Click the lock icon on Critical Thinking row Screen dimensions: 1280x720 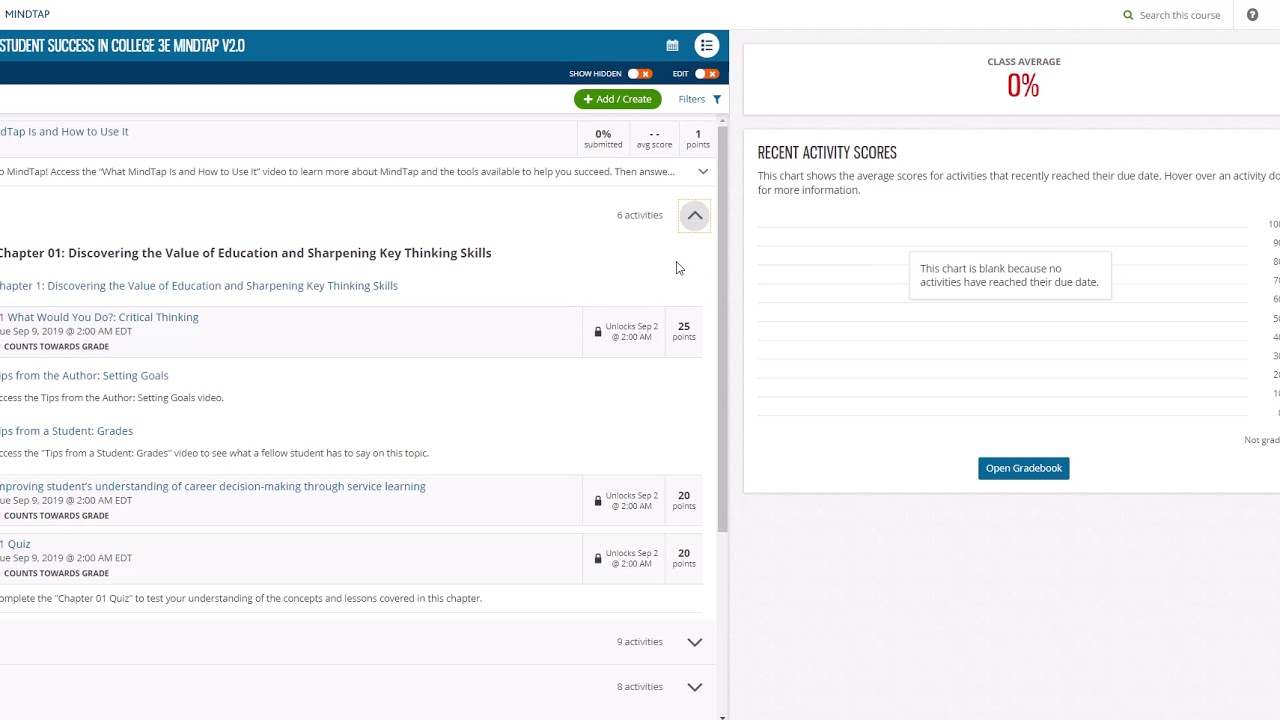point(598,332)
